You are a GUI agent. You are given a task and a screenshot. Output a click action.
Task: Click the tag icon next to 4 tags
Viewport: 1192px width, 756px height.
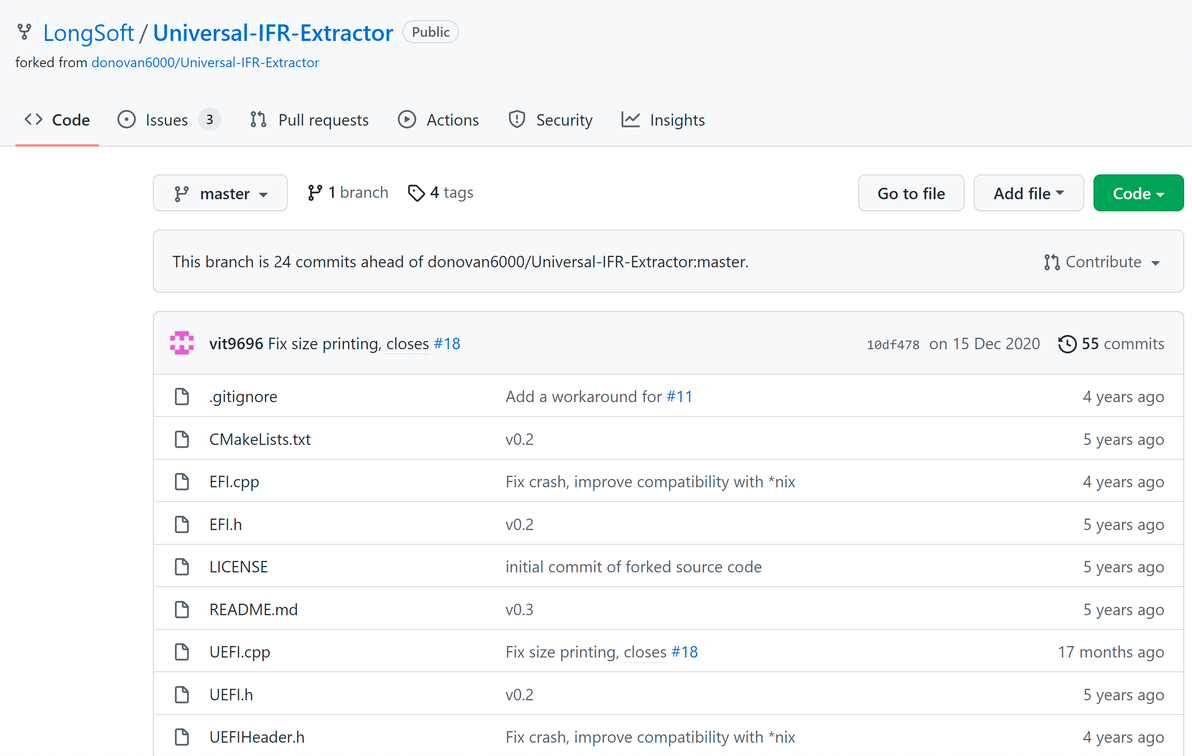pos(416,193)
